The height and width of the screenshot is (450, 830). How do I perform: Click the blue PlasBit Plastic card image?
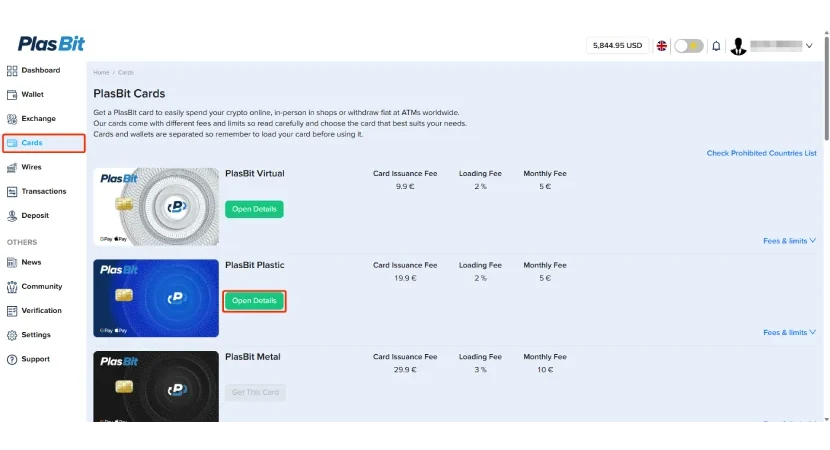tap(156, 298)
